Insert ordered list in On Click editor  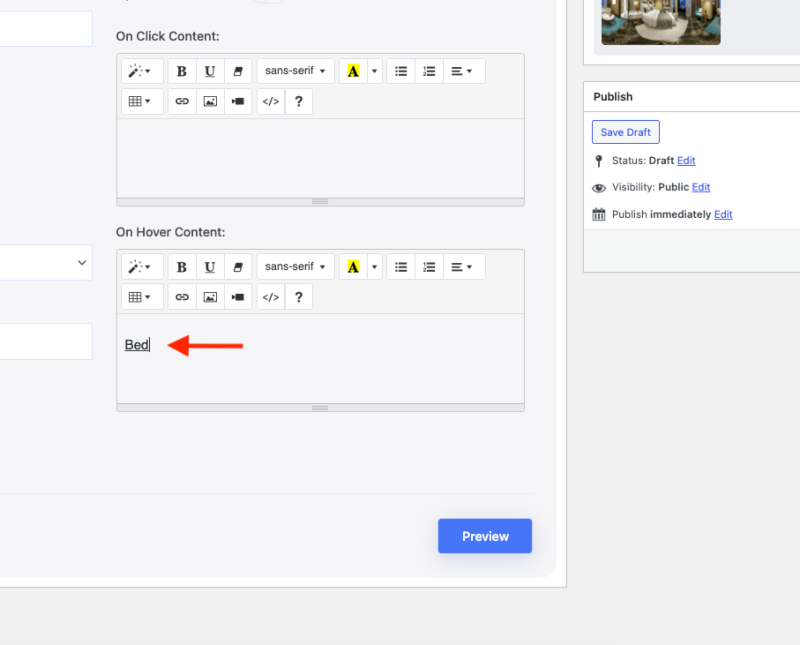point(429,71)
